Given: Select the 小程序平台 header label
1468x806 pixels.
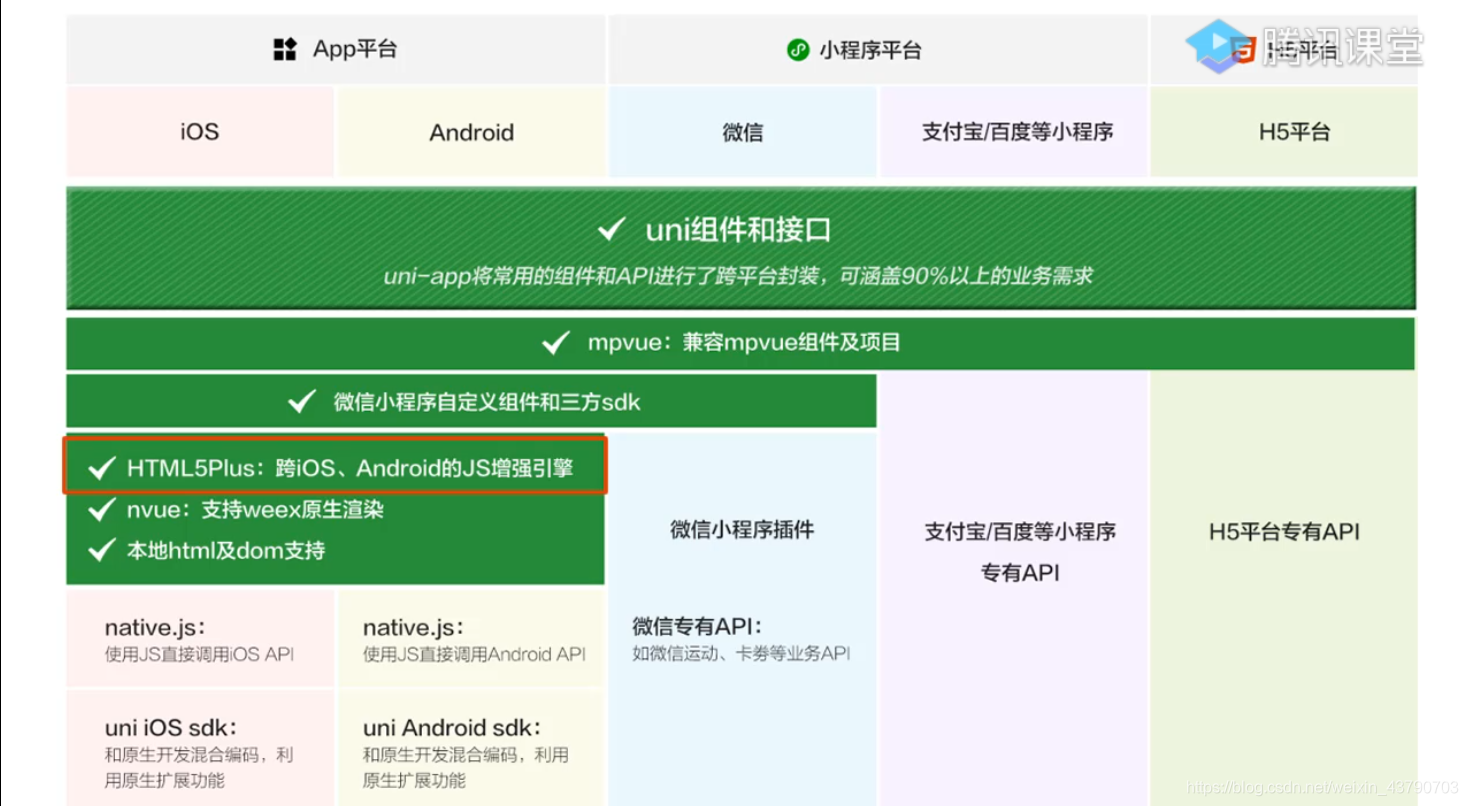Looking at the screenshot, I should [870, 50].
